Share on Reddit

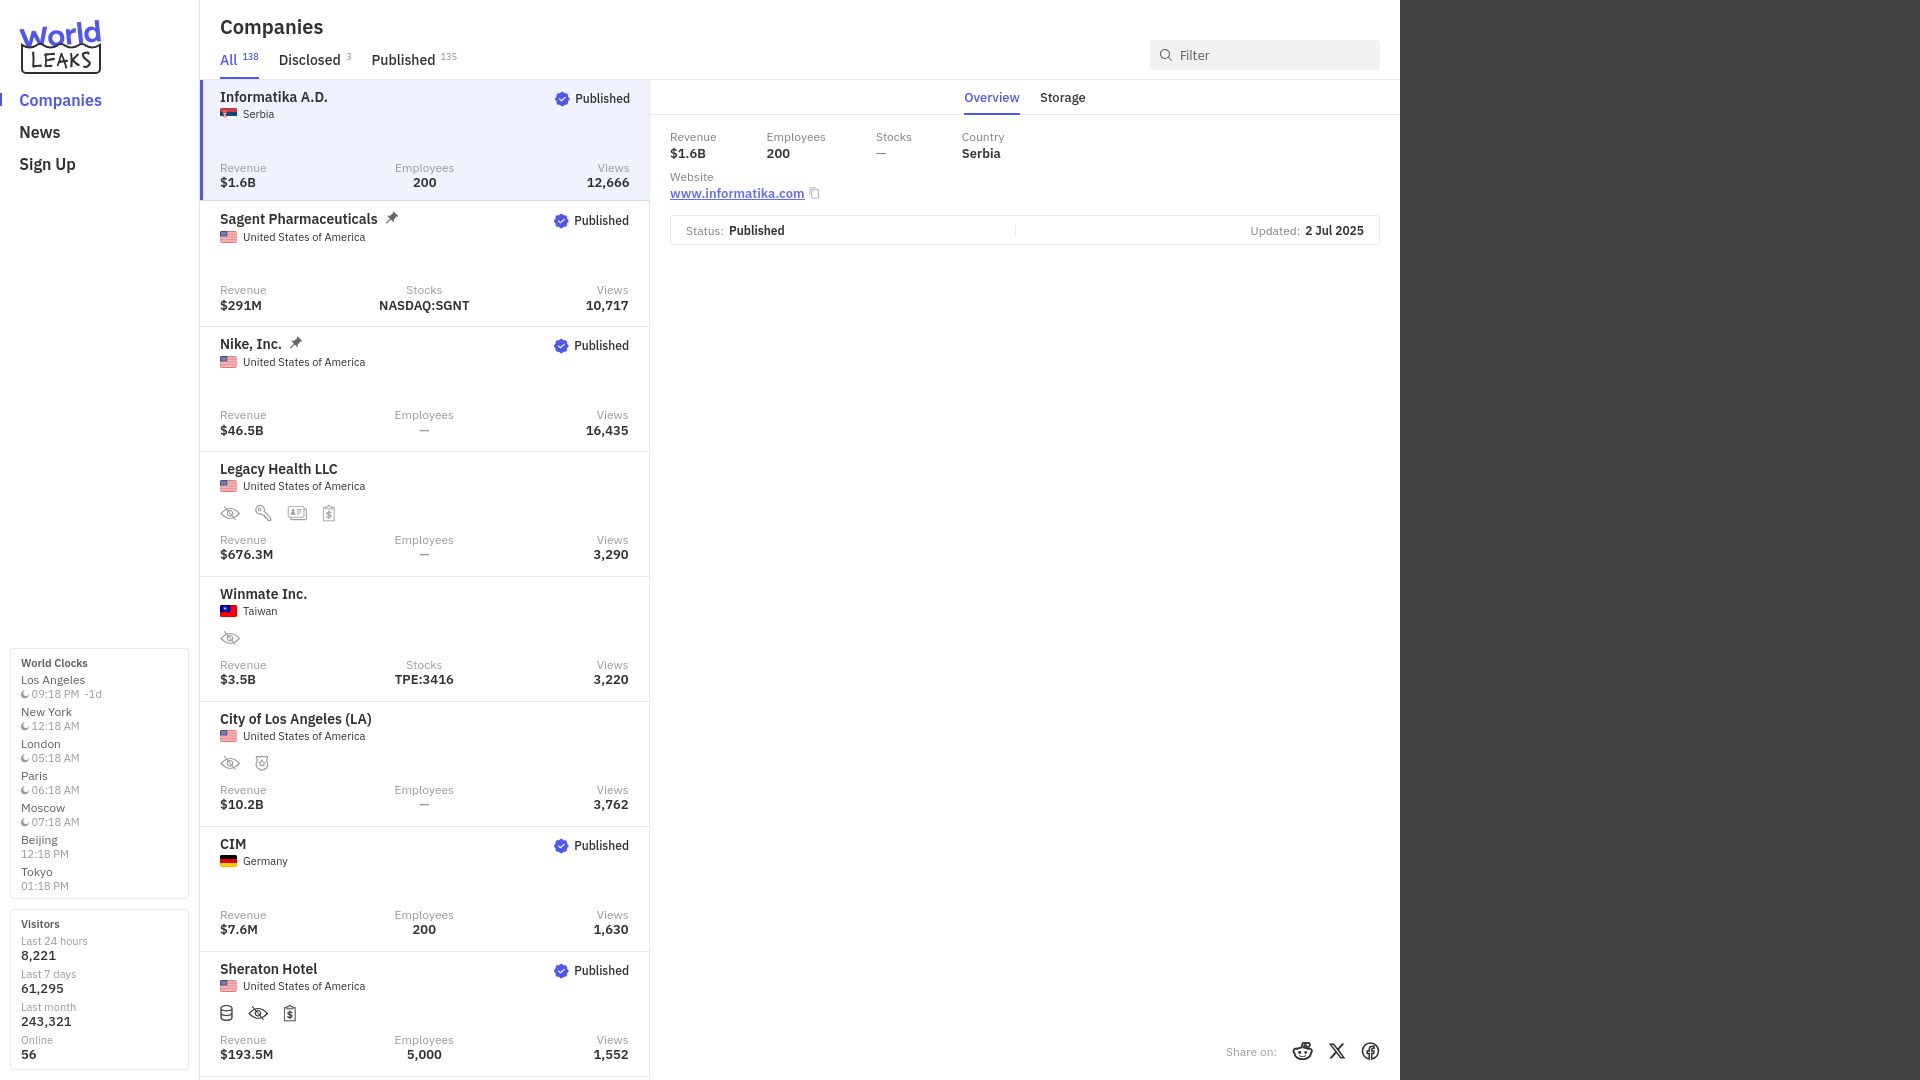1302,1051
